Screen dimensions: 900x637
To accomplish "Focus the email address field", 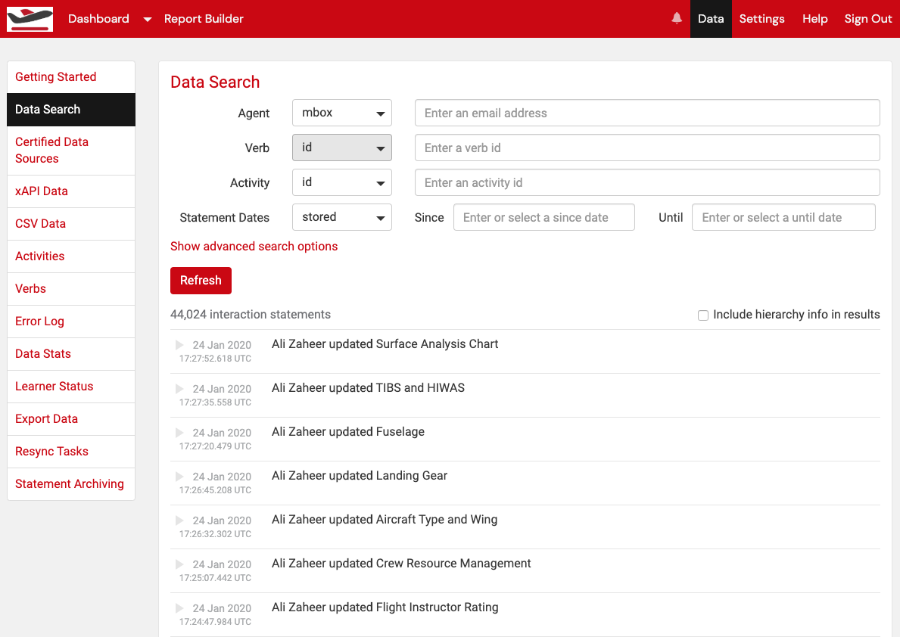I will coord(647,113).
